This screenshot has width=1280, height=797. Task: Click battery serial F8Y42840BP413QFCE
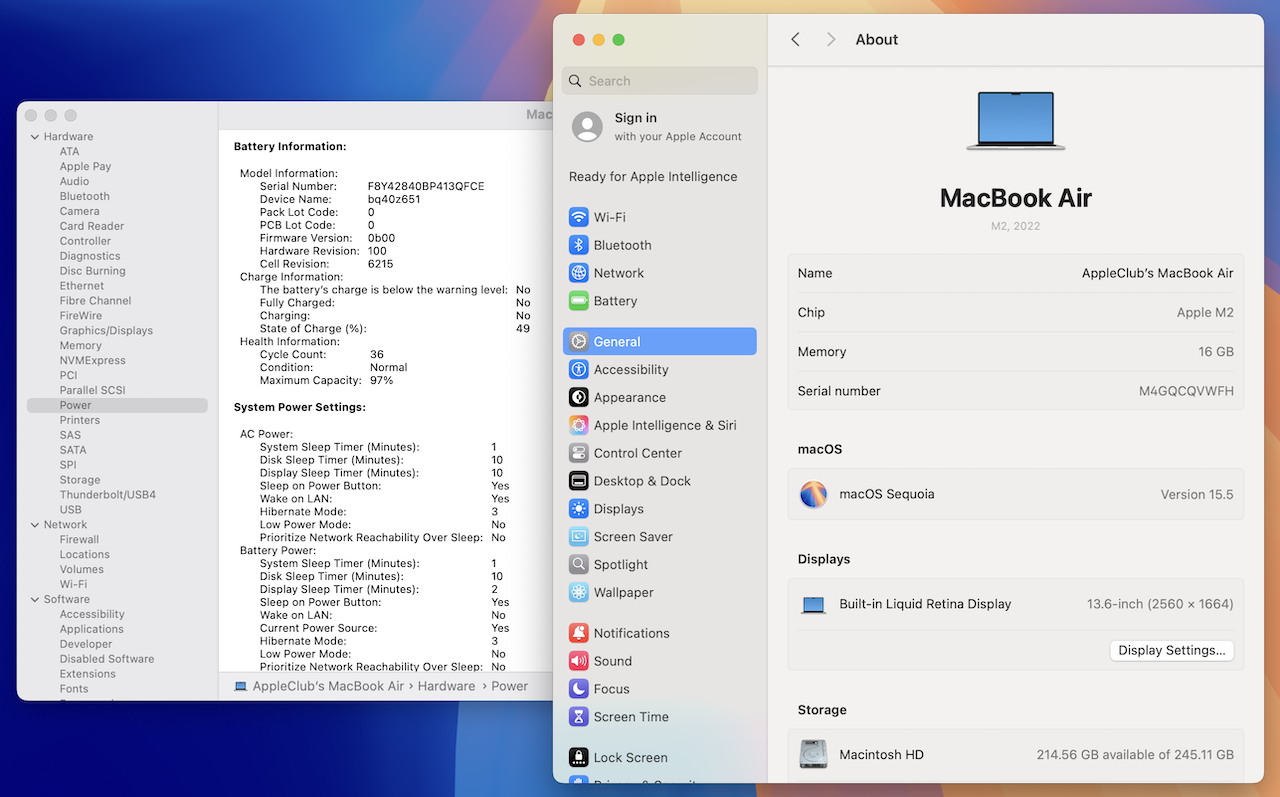click(x=426, y=186)
